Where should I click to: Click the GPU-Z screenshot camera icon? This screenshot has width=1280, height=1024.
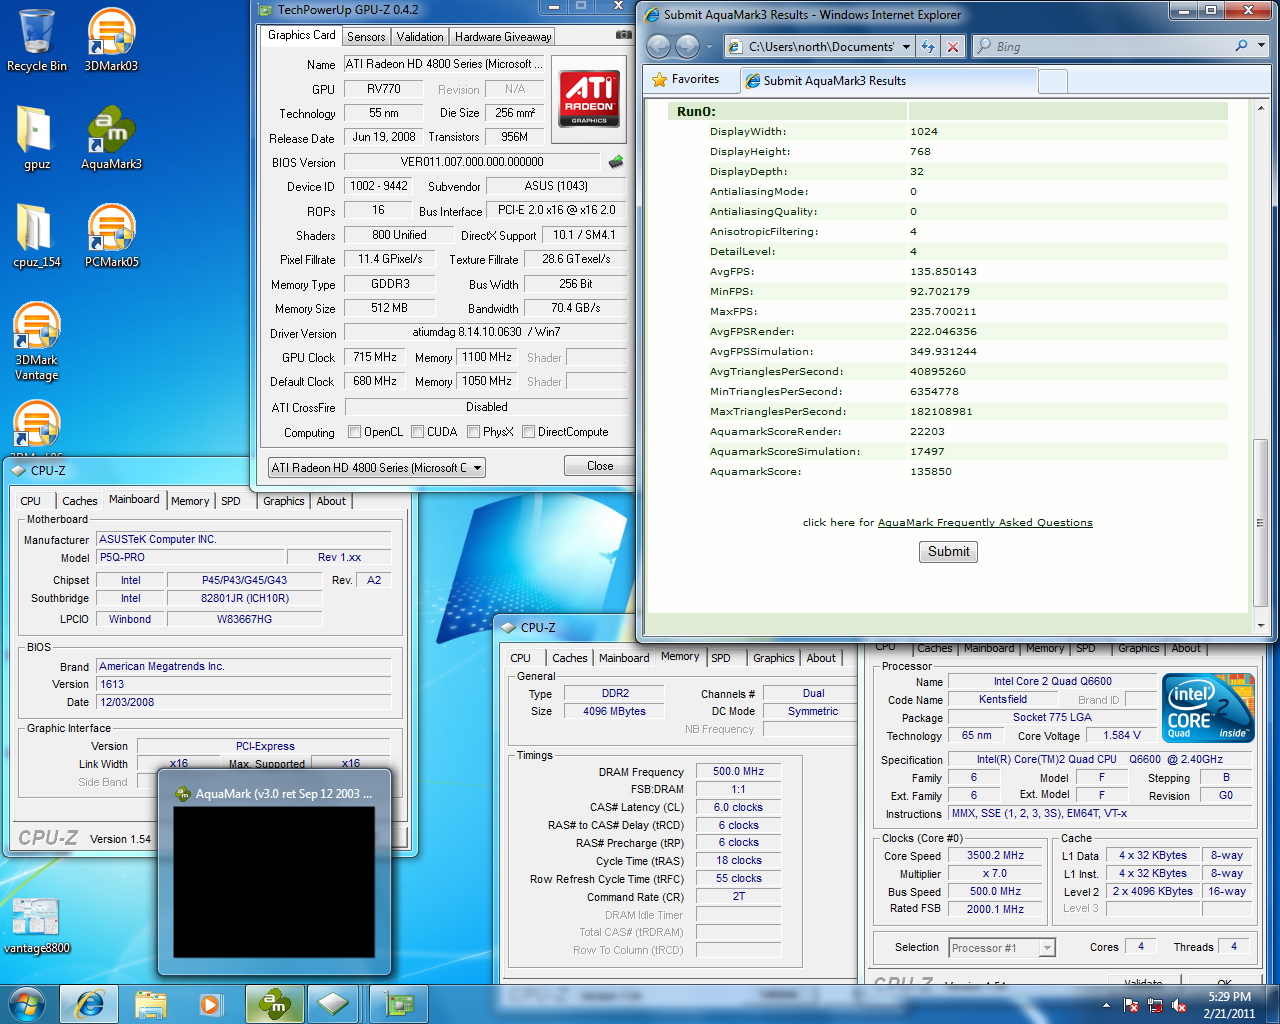click(623, 35)
